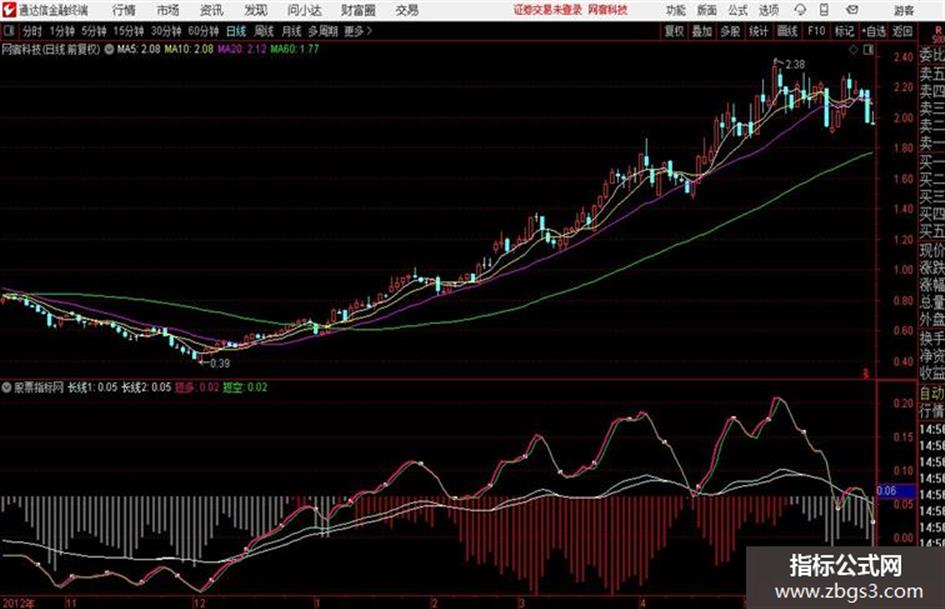
Task: Click the 复权 toolbar button
Action: coord(674,31)
